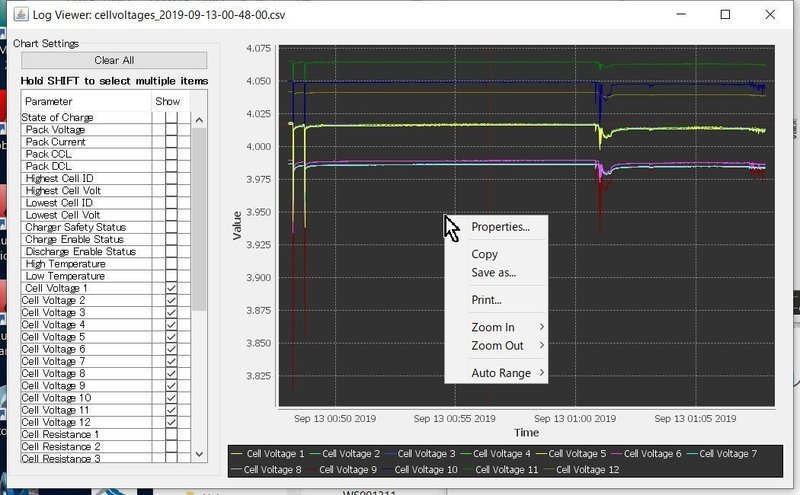Enable the Pack Voltage checkbox
The width and height of the screenshot is (800, 495).
pos(171,130)
